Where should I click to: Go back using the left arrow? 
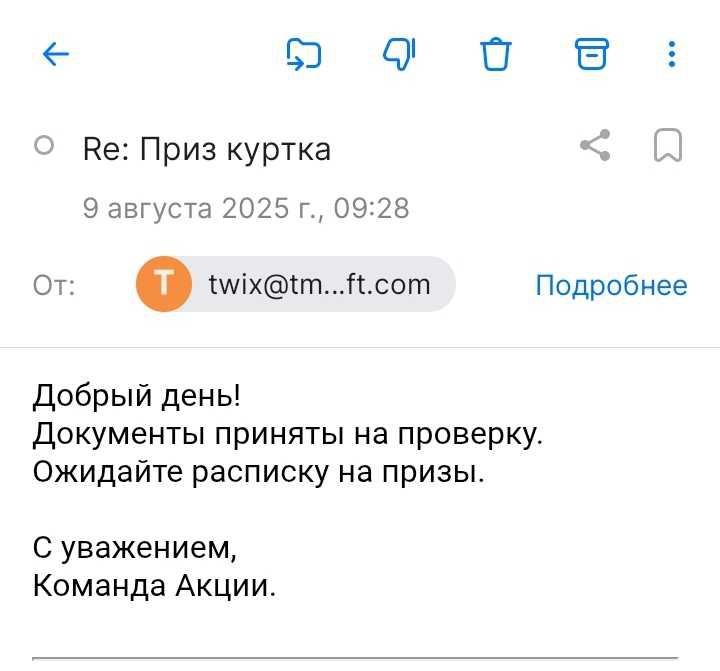pos(57,54)
